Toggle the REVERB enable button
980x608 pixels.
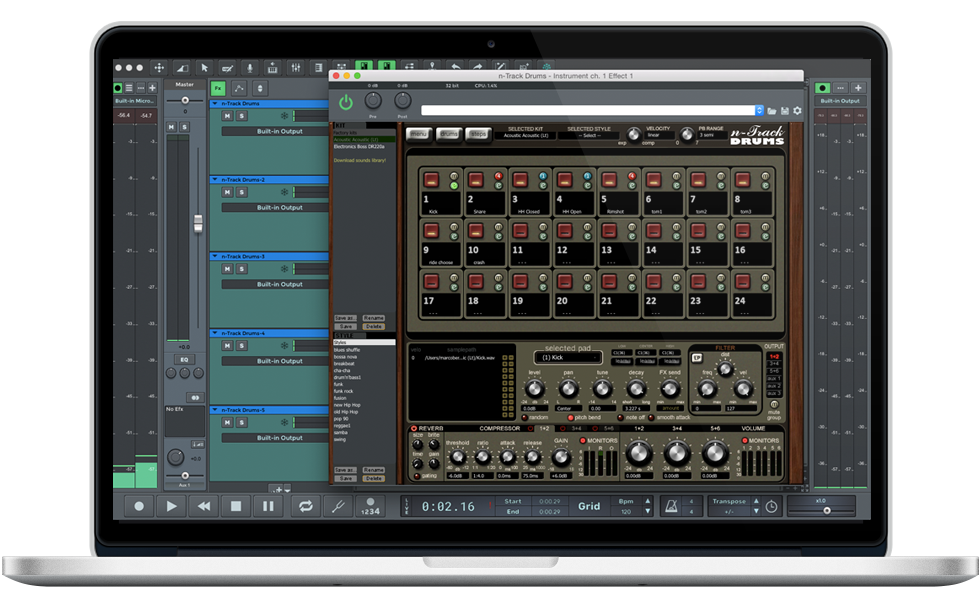coord(414,429)
